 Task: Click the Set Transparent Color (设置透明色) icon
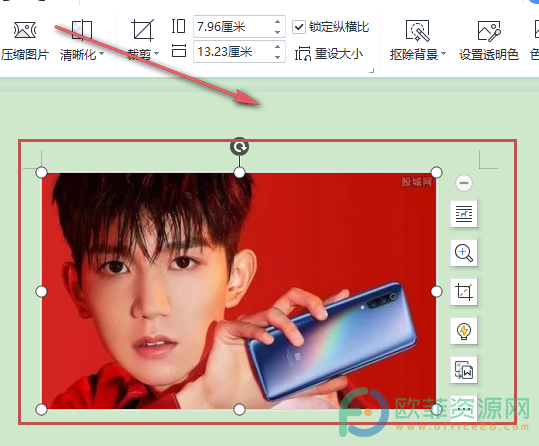(x=488, y=30)
